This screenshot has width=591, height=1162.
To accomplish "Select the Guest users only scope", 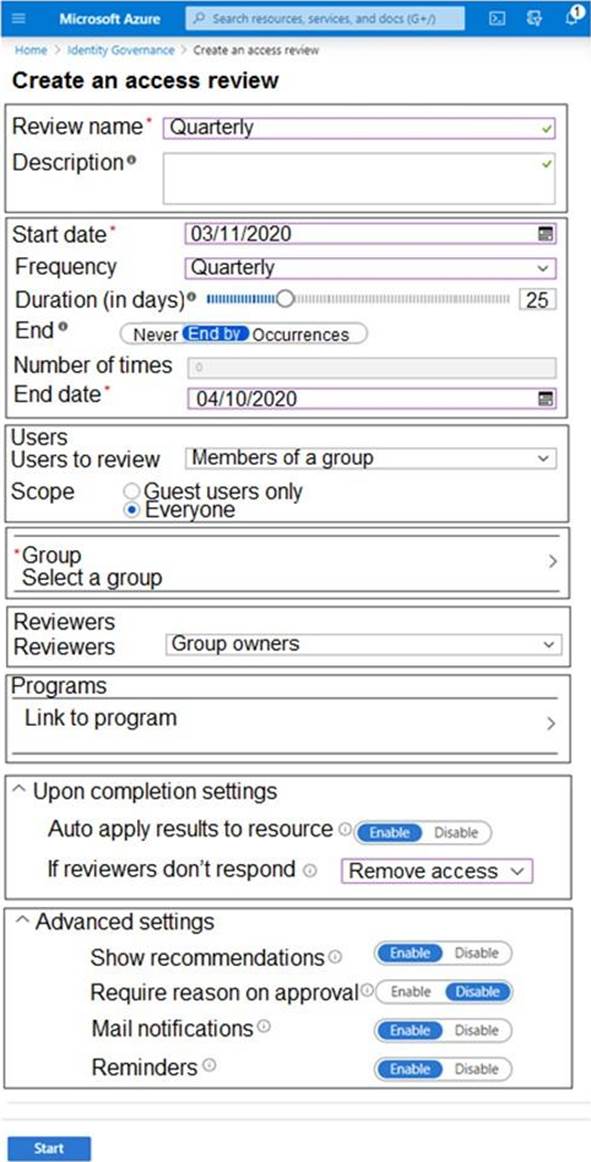I will (131, 492).
